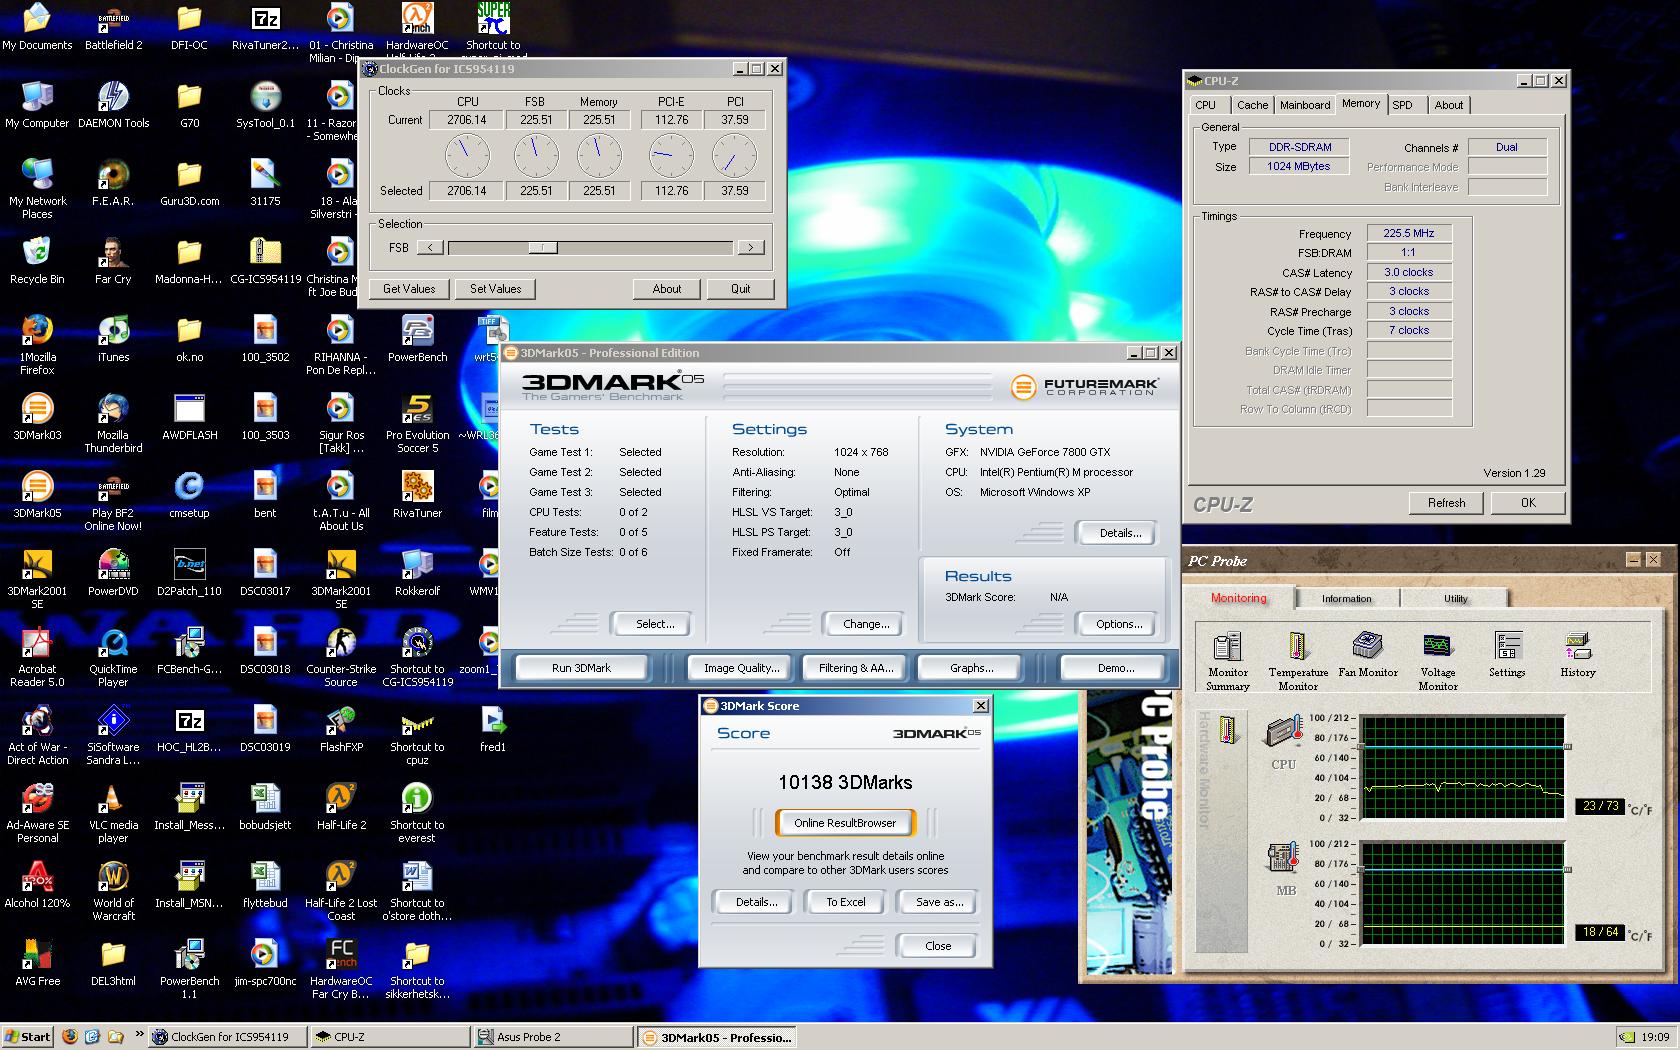Image resolution: width=1680 pixels, height=1050 pixels.
Task: Click Demo button in 3DMark05
Action: pos(1115,668)
